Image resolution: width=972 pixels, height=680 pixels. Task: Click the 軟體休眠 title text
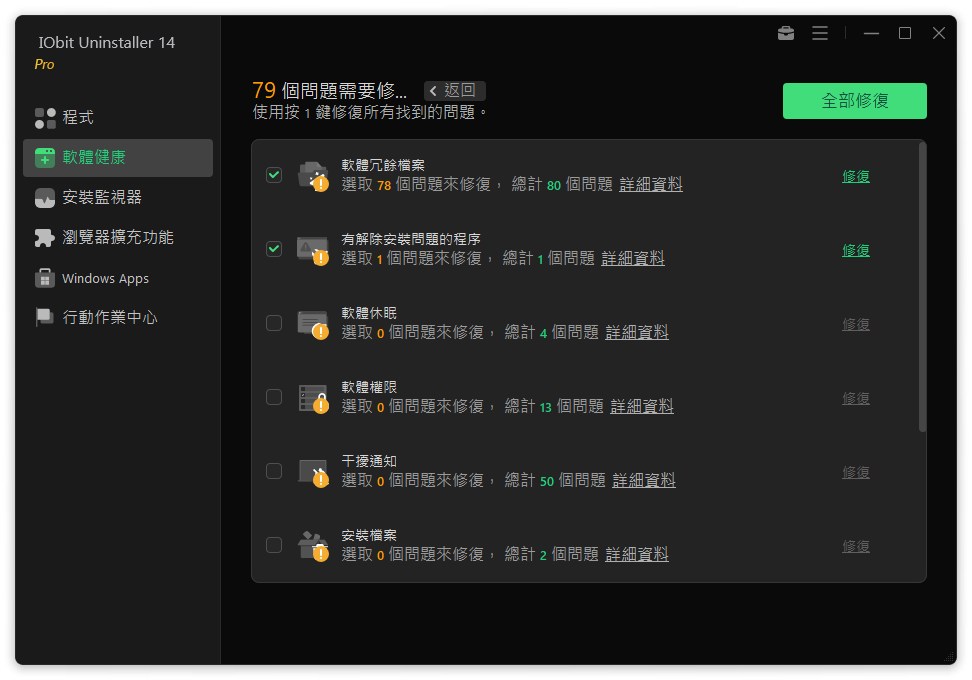click(x=369, y=314)
